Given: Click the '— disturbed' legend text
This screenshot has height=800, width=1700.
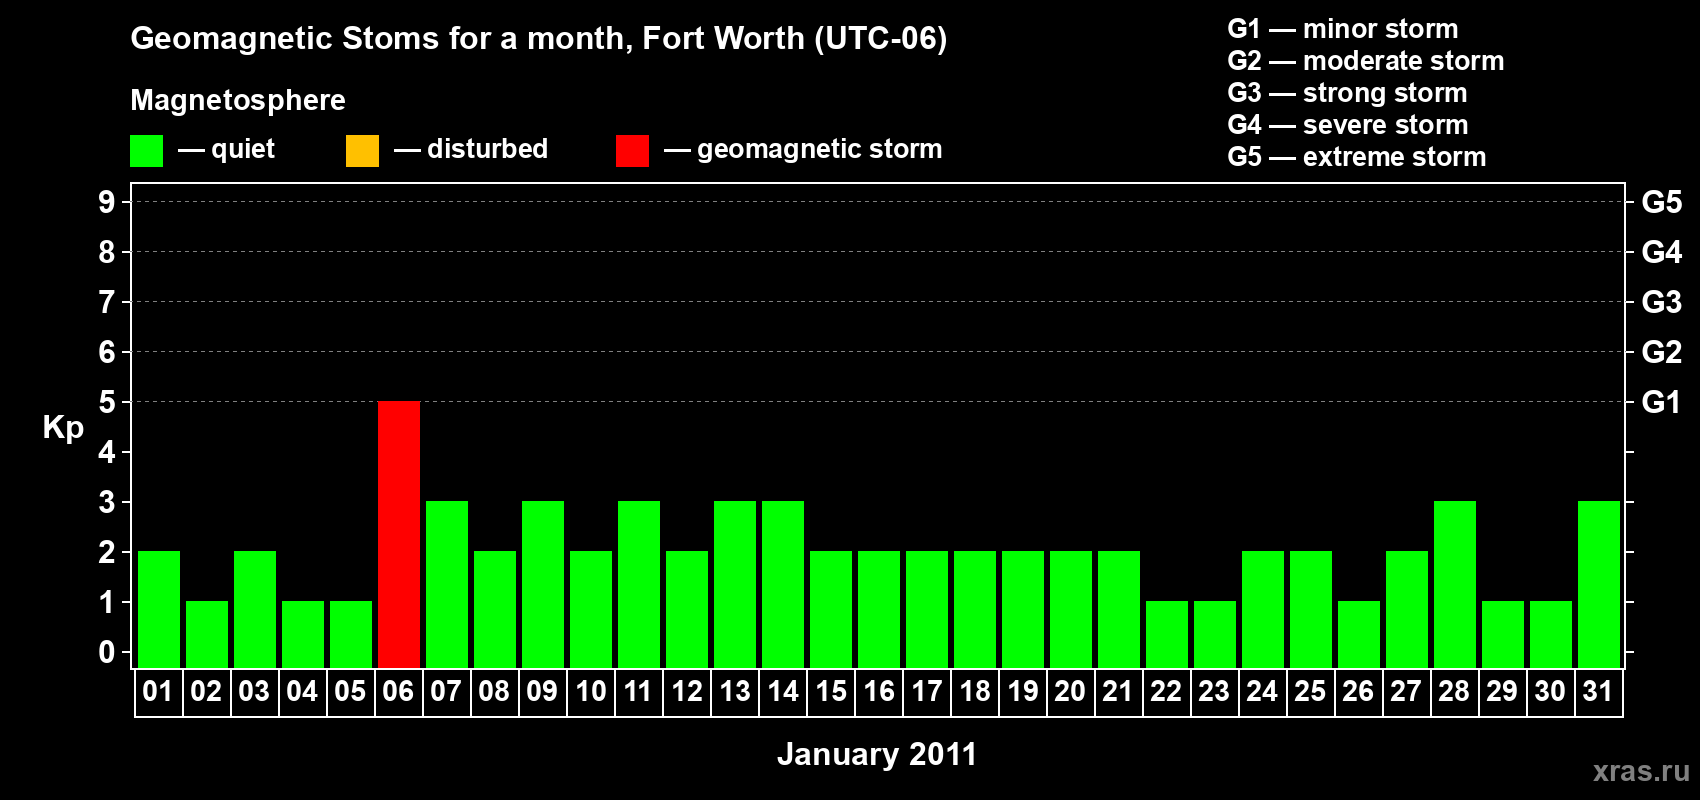Looking at the screenshot, I should coord(471,149).
